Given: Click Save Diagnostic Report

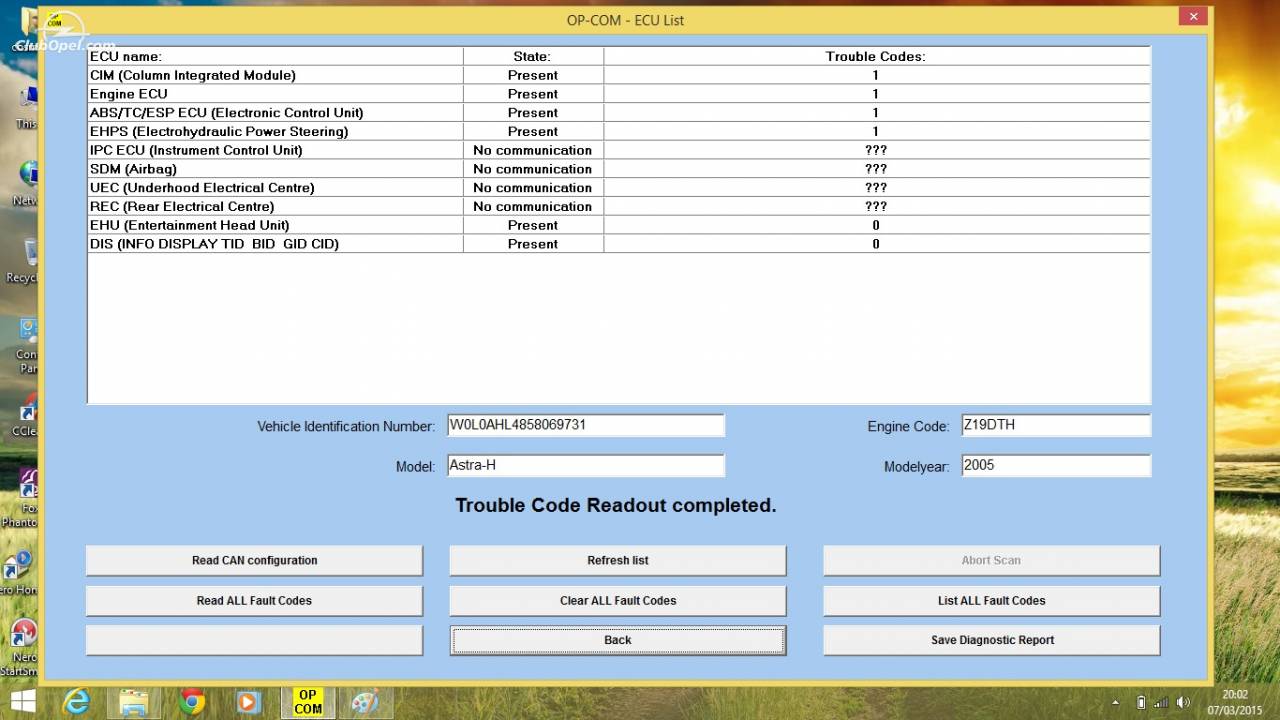Looking at the screenshot, I should point(991,640).
